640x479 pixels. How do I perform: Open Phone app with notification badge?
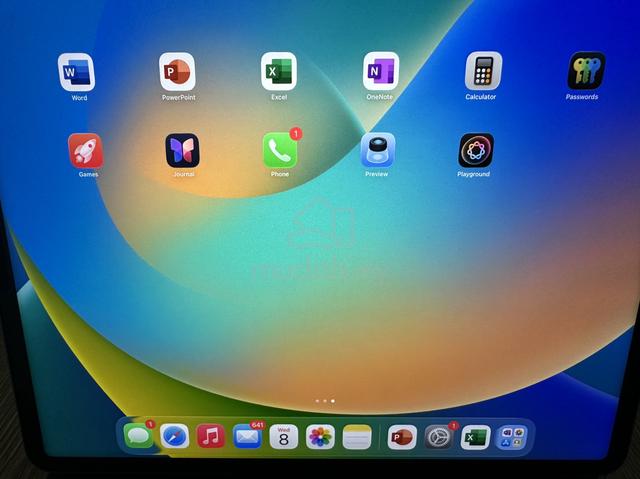tap(280, 150)
